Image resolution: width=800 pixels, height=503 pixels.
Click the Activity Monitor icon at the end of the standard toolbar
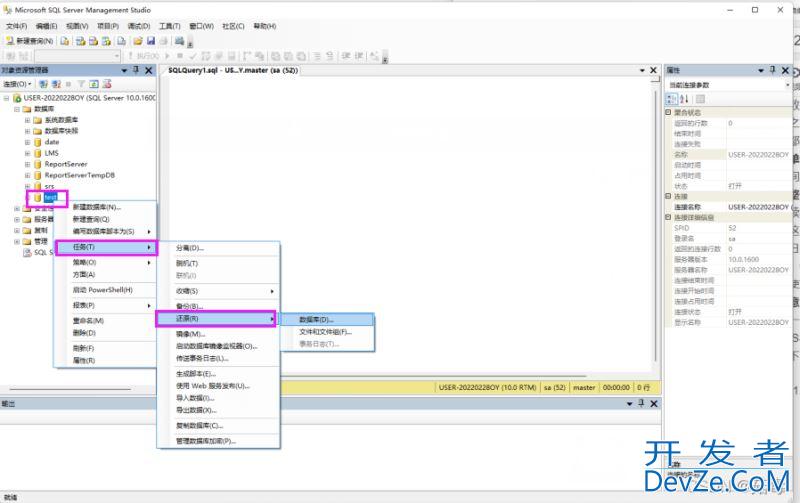pos(179,41)
